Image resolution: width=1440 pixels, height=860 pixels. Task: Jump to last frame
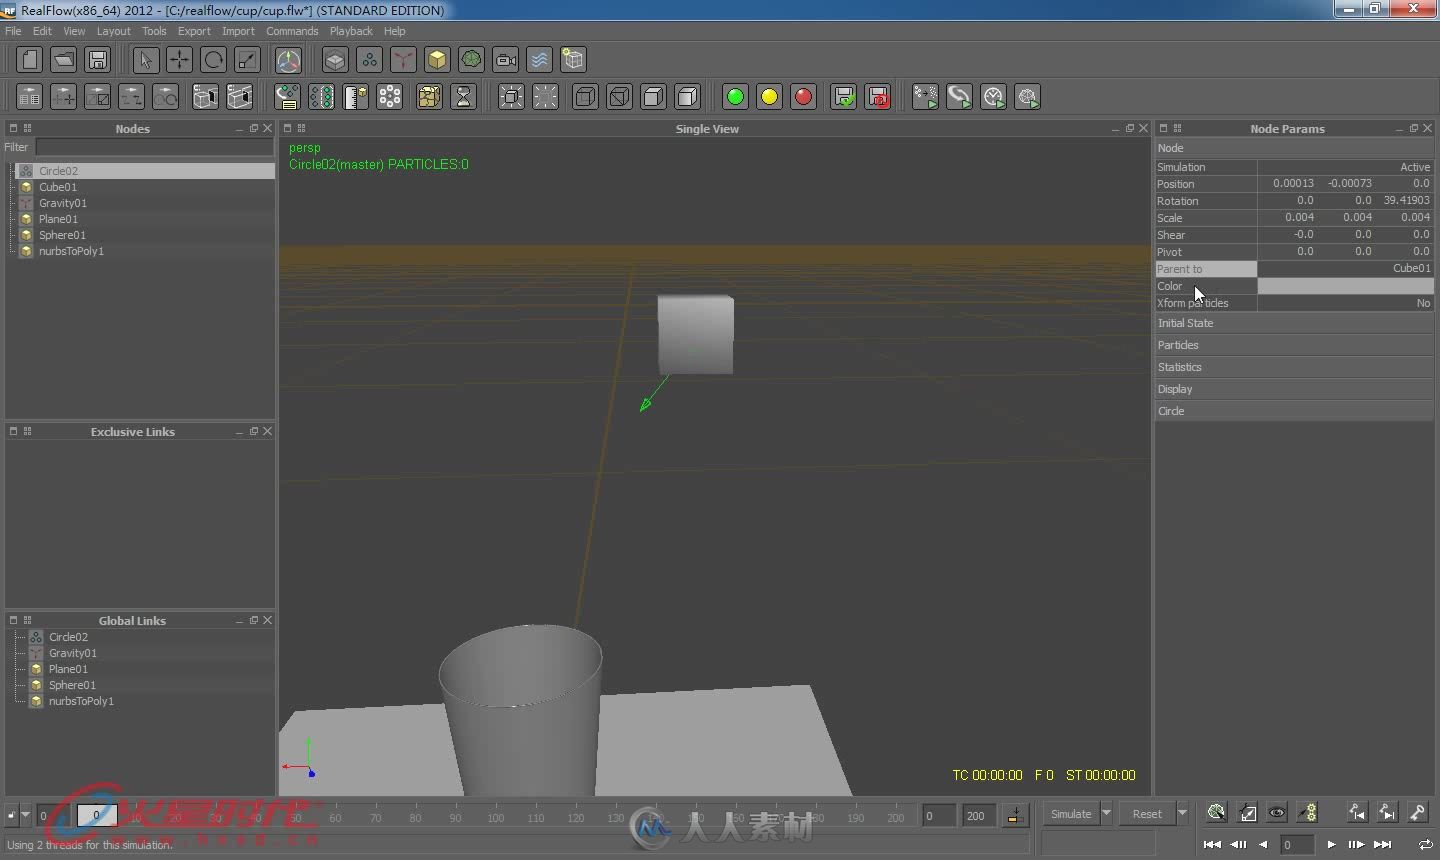coord(1383,844)
